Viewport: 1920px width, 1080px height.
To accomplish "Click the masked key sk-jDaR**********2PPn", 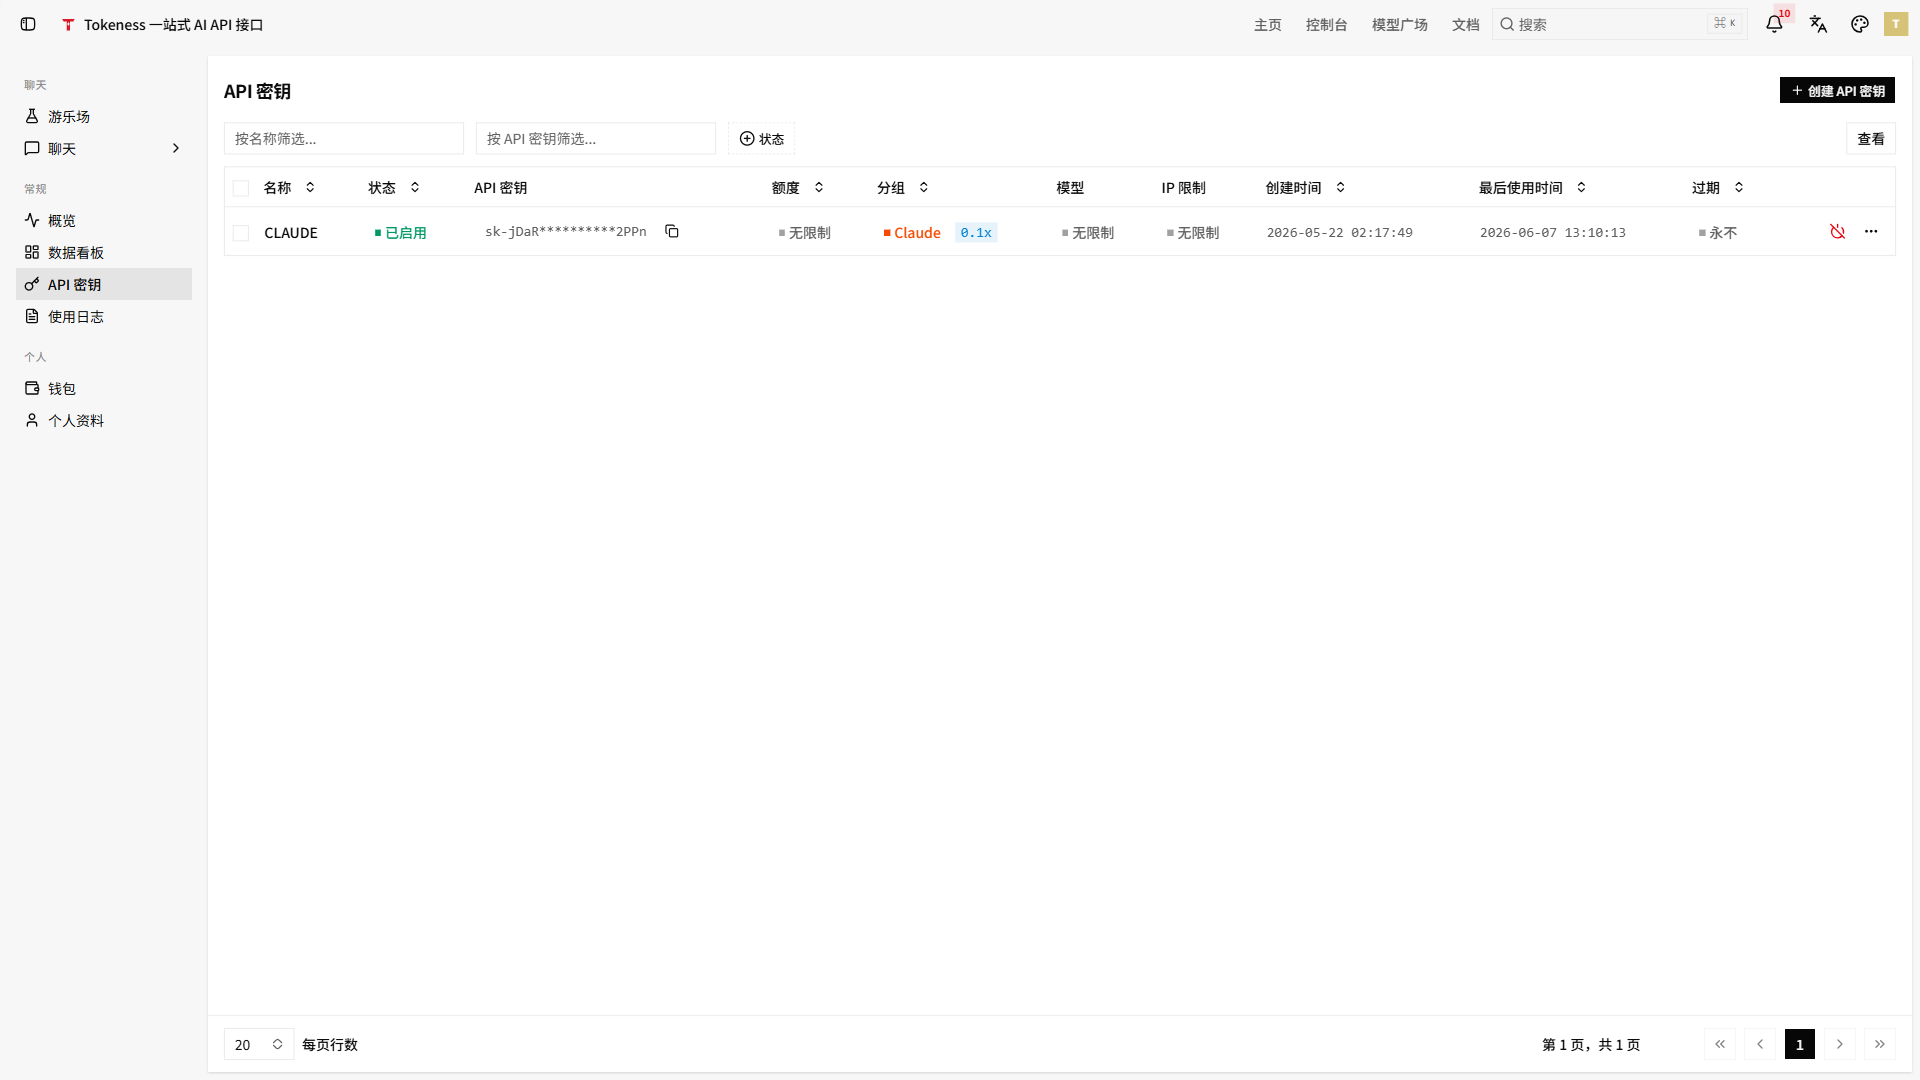I will click(x=566, y=232).
